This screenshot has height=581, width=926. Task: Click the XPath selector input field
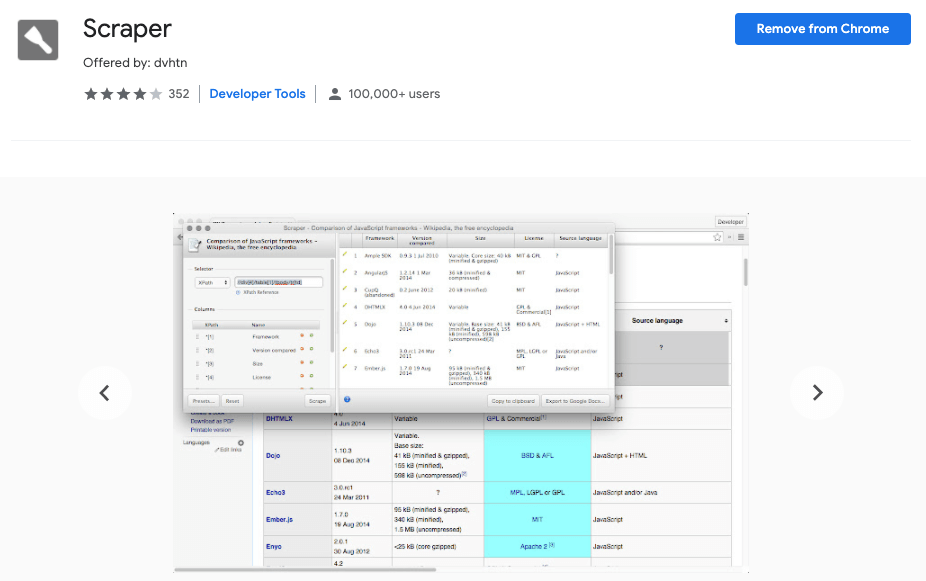(x=279, y=282)
